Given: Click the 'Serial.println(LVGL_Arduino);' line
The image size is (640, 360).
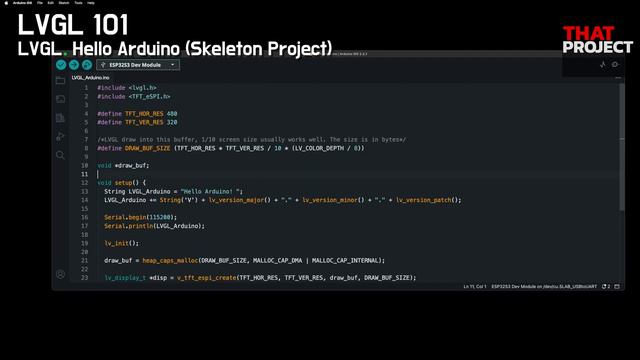Looking at the screenshot, I should coord(154,226).
